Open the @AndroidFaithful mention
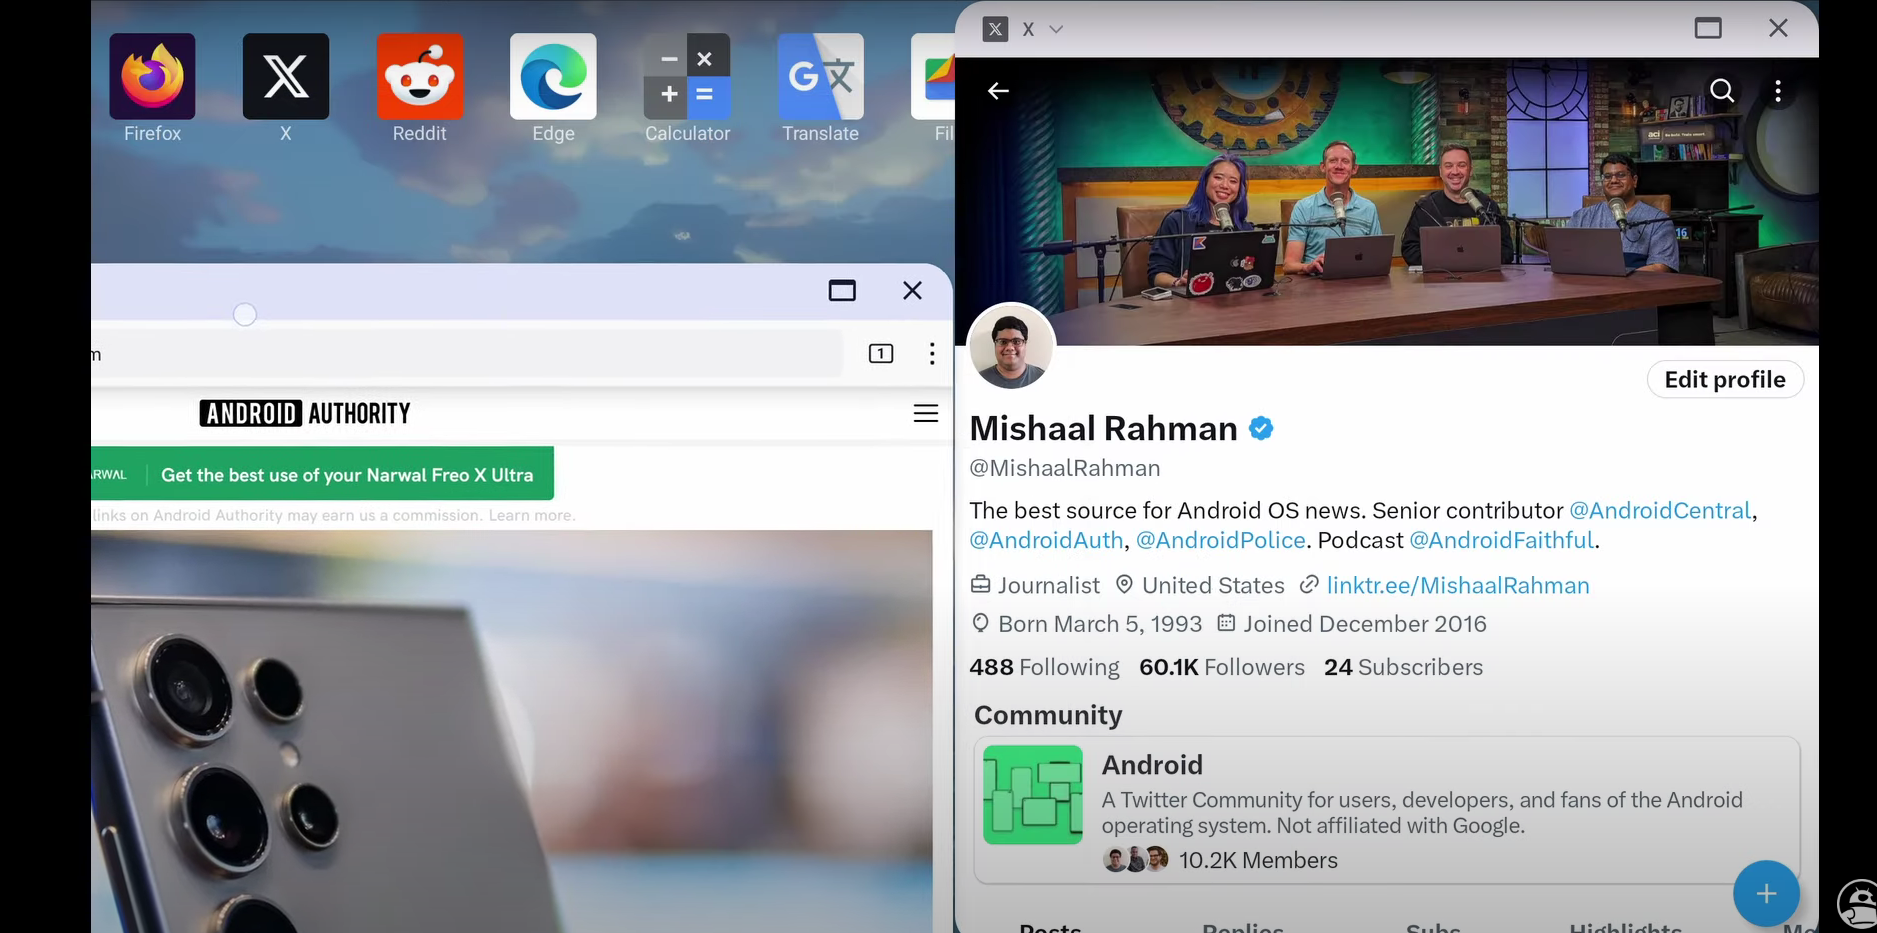Image resolution: width=1877 pixels, height=933 pixels. click(1501, 540)
